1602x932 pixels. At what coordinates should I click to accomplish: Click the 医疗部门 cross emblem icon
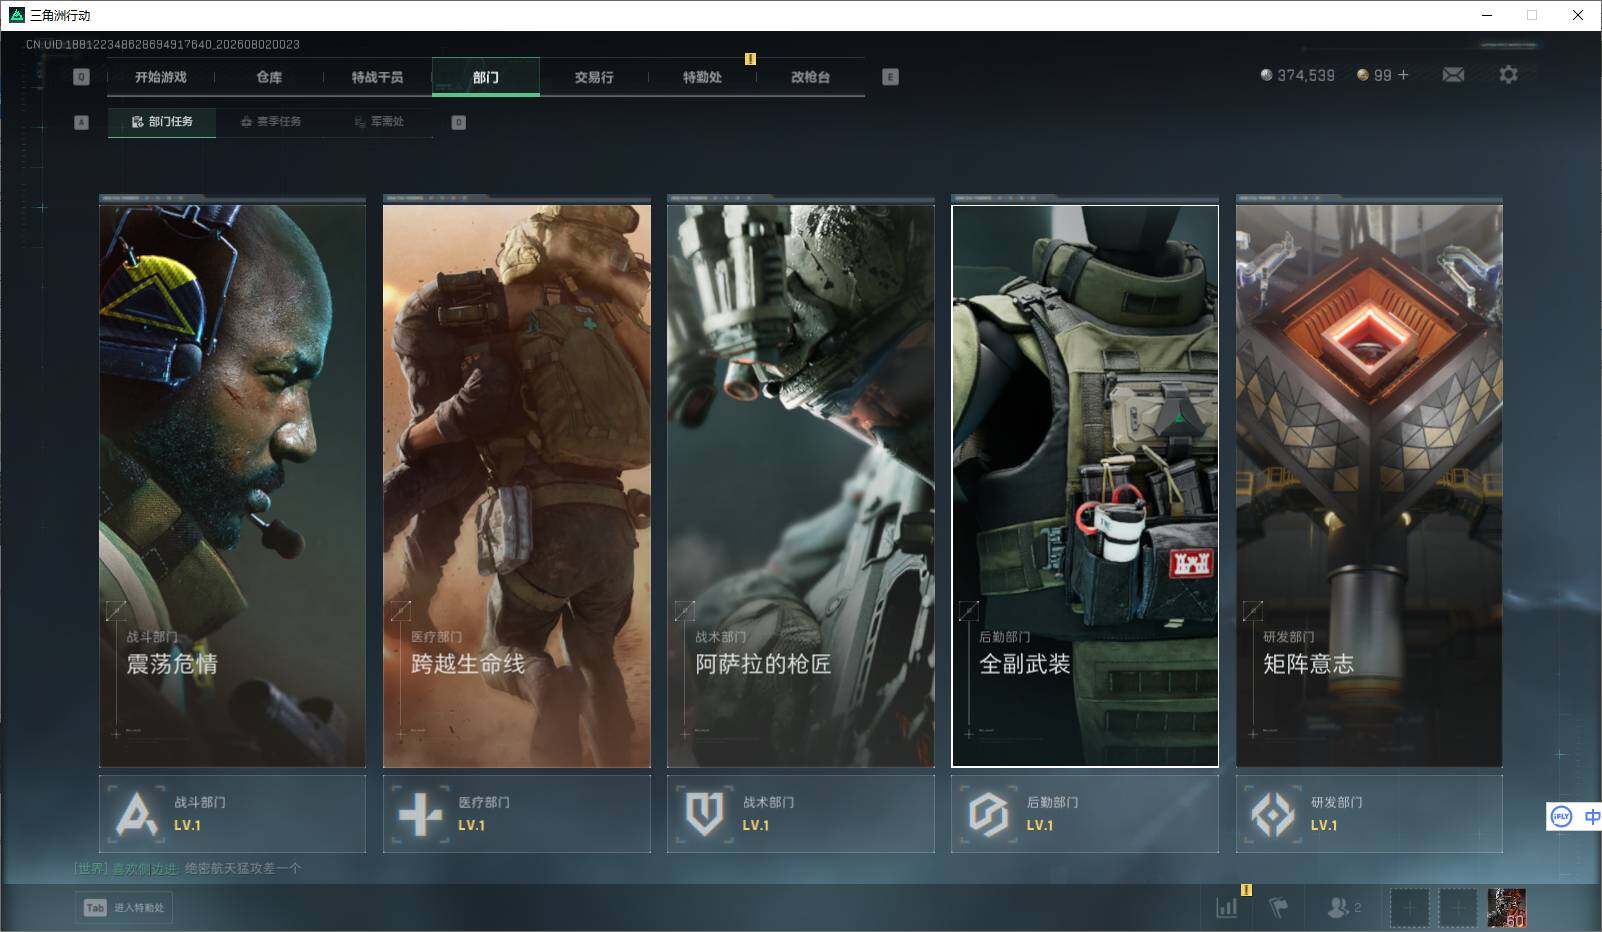tap(420, 814)
